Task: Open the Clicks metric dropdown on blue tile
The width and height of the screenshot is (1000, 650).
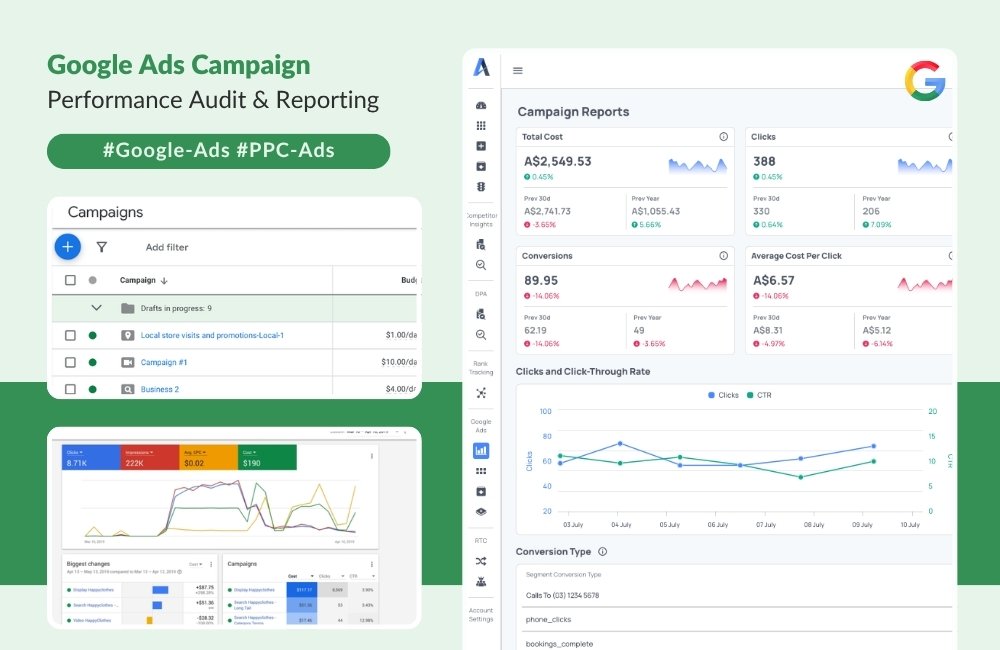Action: (75, 452)
